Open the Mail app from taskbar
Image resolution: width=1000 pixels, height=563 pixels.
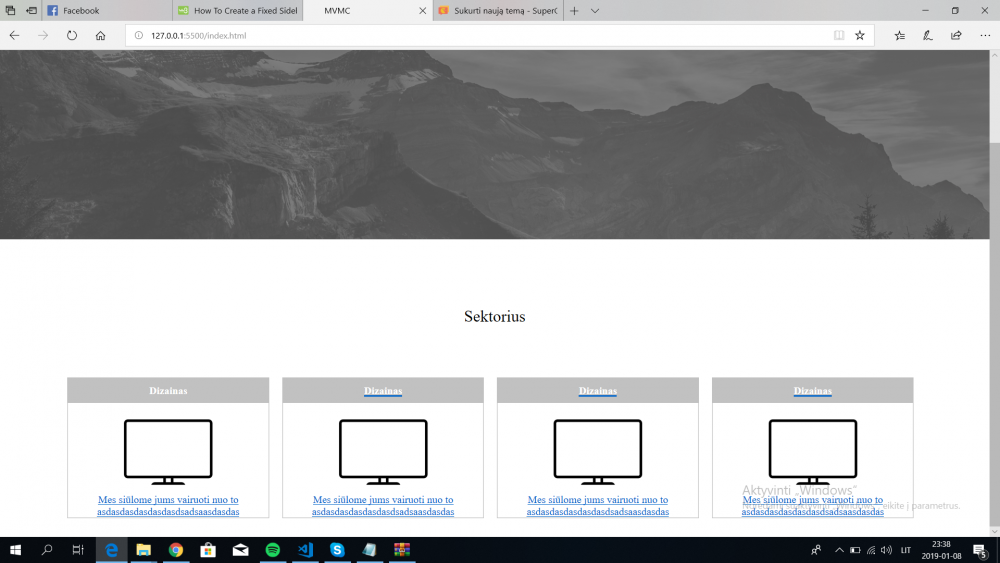click(240, 550)
